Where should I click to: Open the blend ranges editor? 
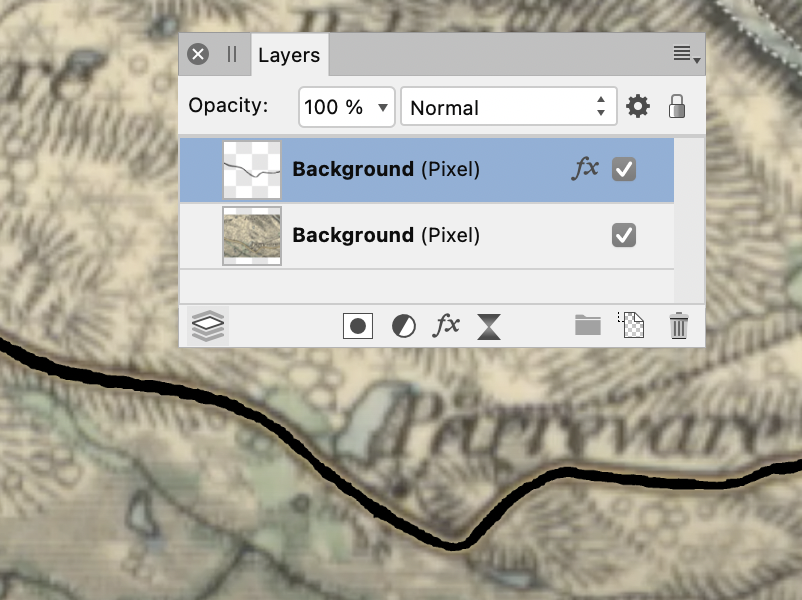[x=488, y=325]
